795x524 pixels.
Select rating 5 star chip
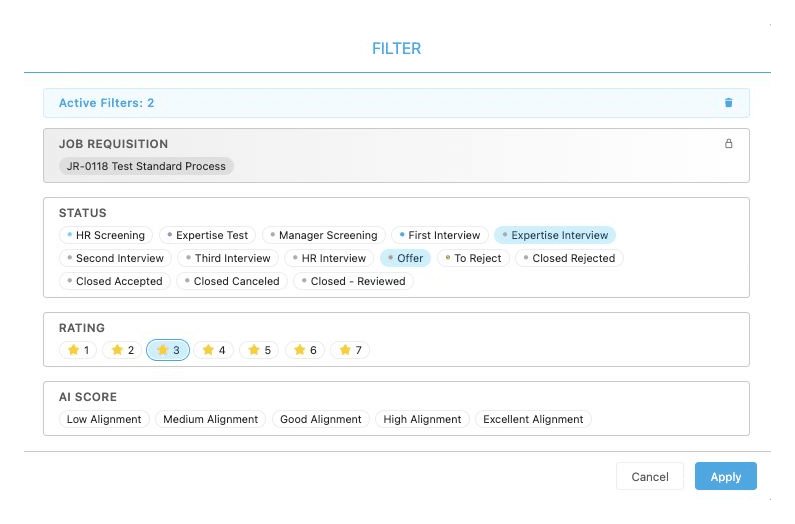click(x=259, y=350)
